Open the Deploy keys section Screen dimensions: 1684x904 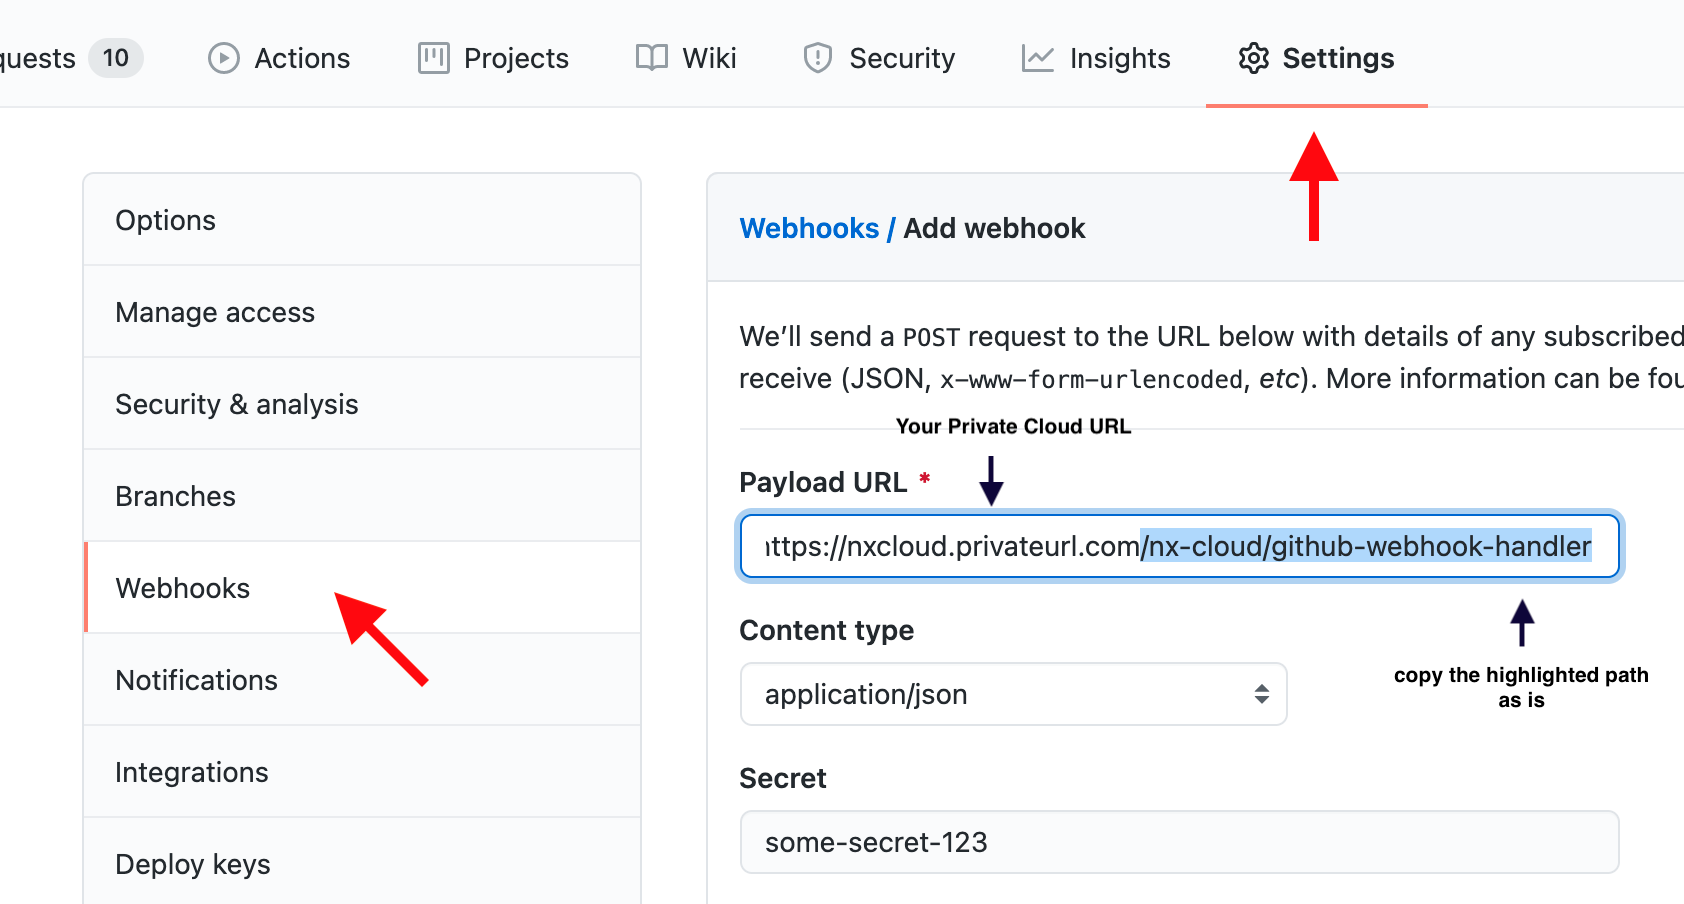pos(193,863)
